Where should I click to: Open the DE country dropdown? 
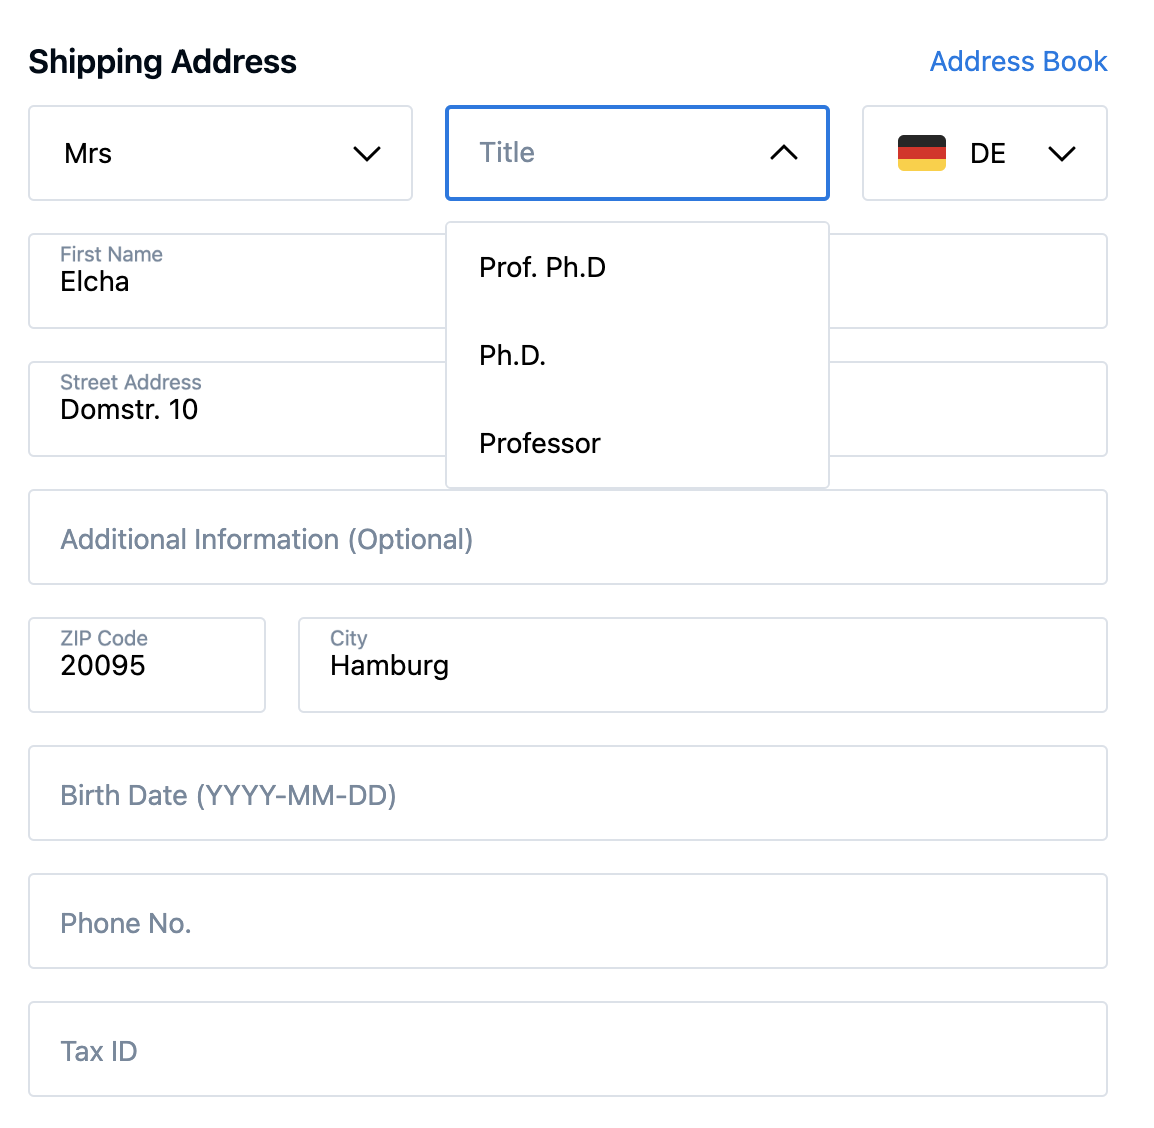pos(986,153)
